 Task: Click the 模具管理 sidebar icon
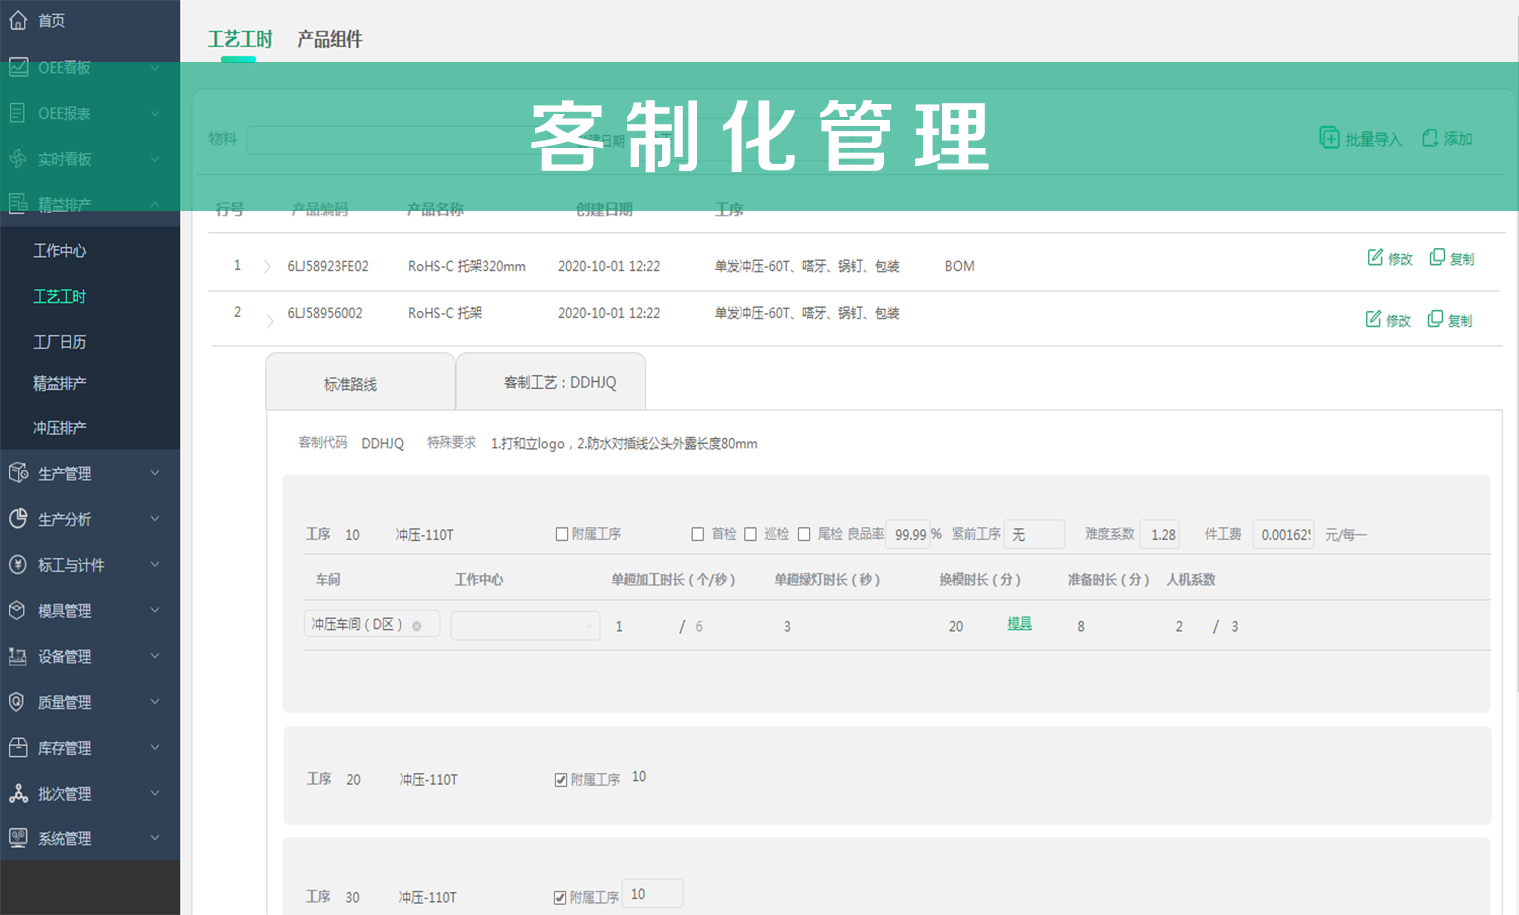click(17, 610)
